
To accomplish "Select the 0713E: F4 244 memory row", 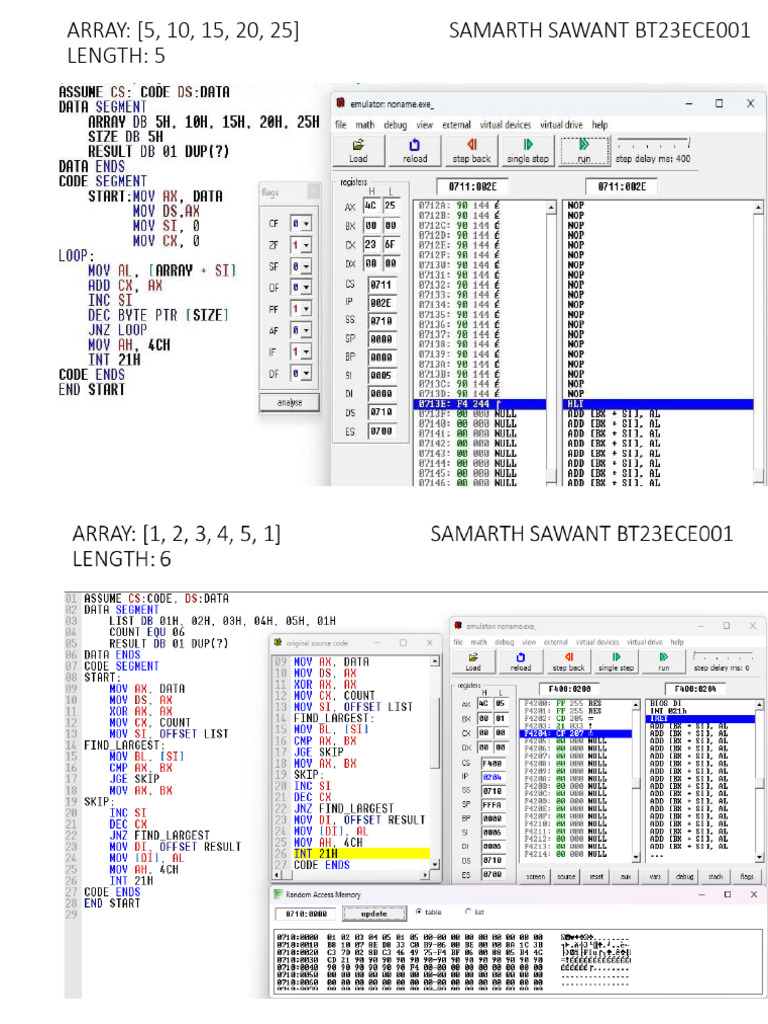I will [x=479, y=404].
